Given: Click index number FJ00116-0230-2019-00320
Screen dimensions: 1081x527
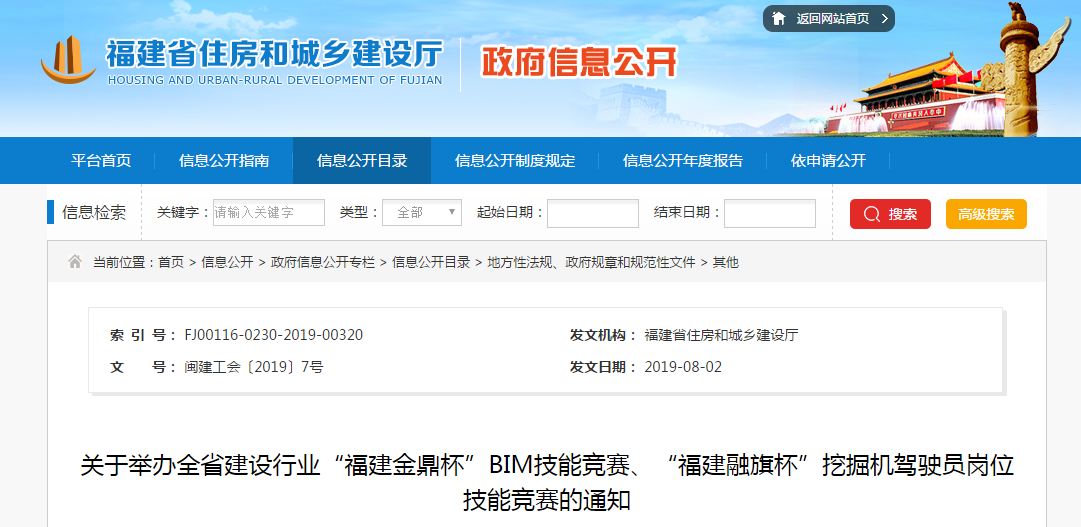Looking at the screenshot, I should 274,335.
